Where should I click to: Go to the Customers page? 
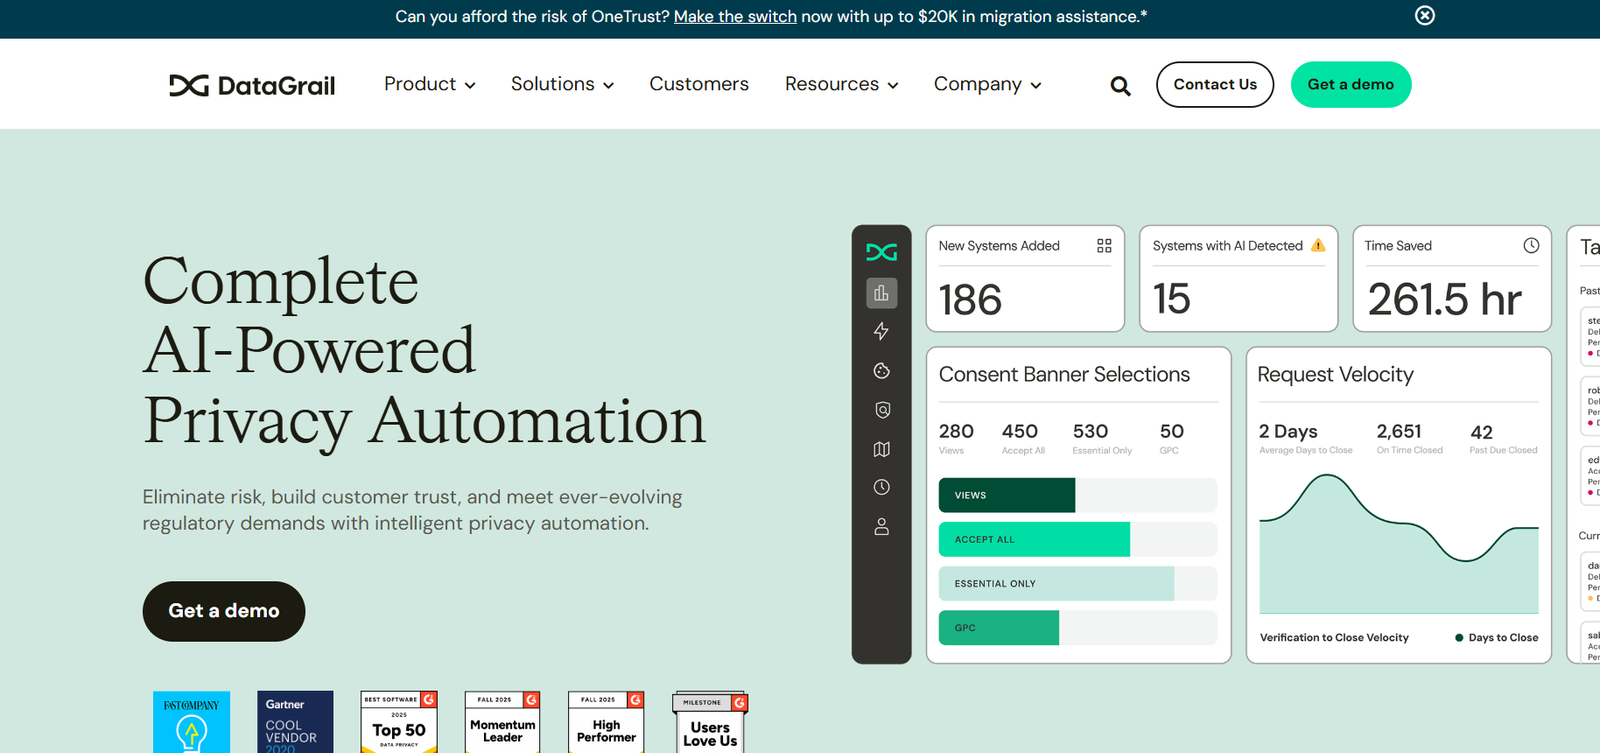click(699, 84)
